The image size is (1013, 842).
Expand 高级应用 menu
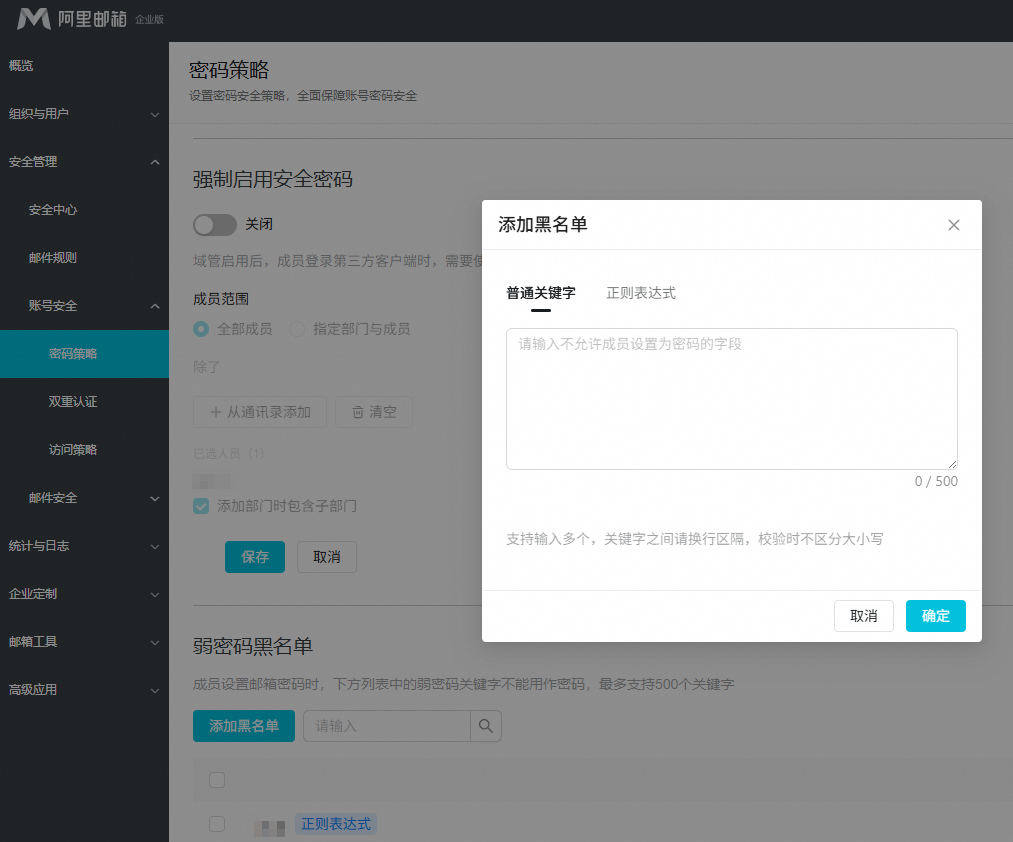(x=84, y=689)
